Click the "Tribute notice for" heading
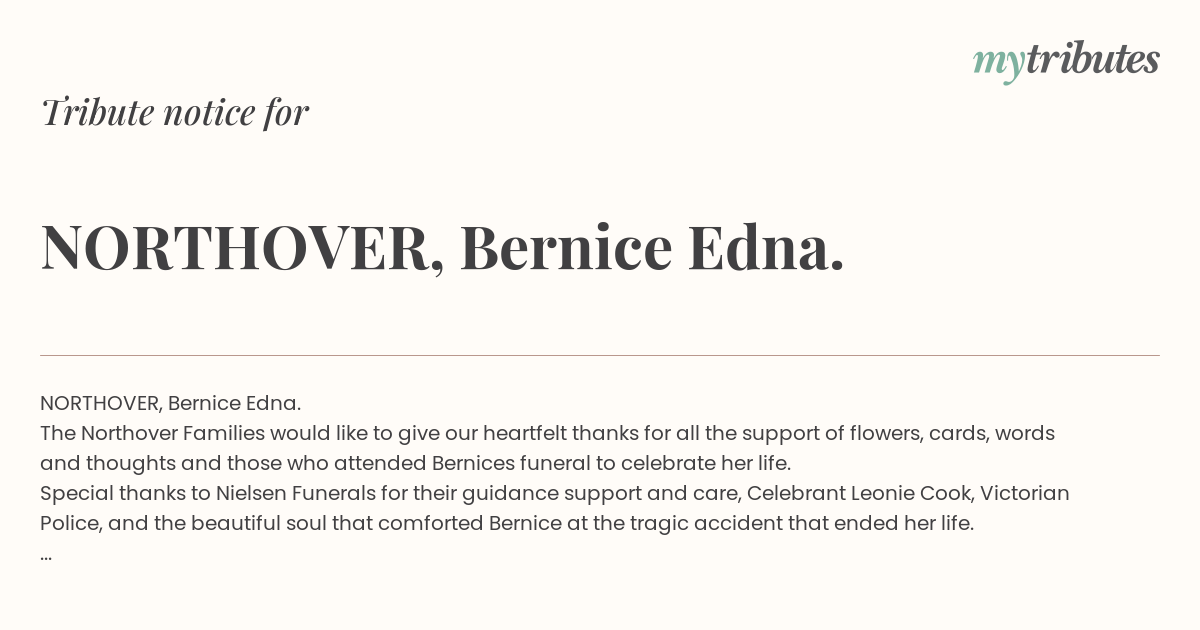 click(x=175, y=112)
